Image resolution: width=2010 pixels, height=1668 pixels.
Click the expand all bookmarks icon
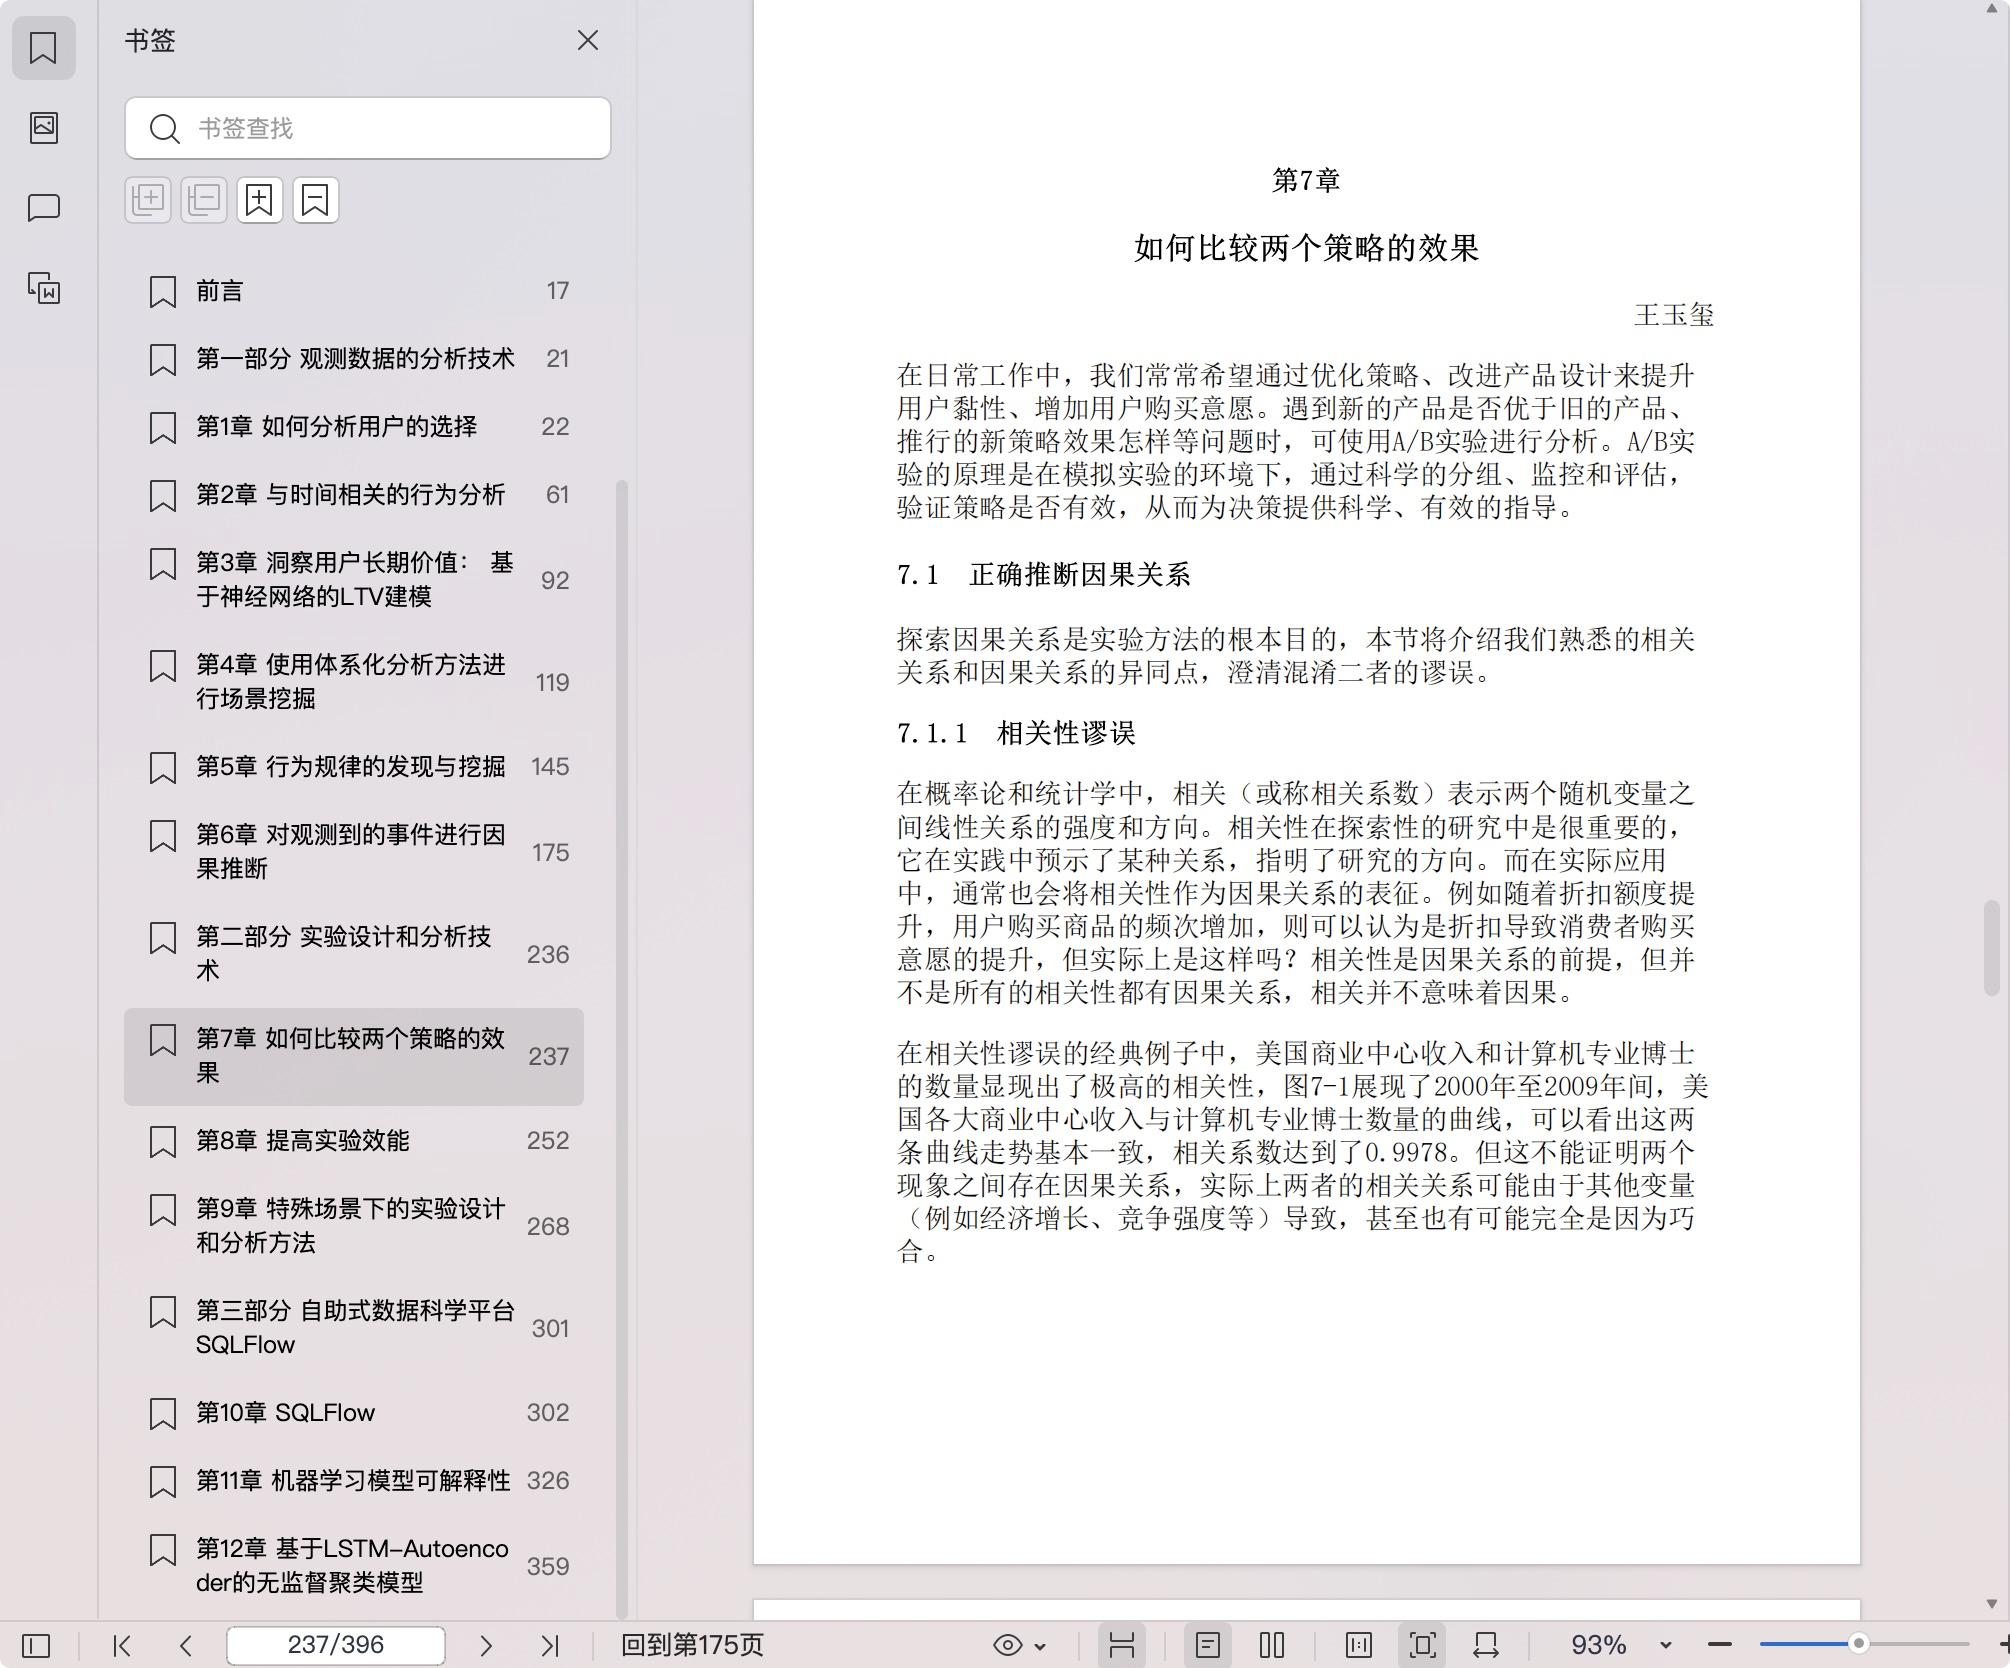[x=148, y=200]
